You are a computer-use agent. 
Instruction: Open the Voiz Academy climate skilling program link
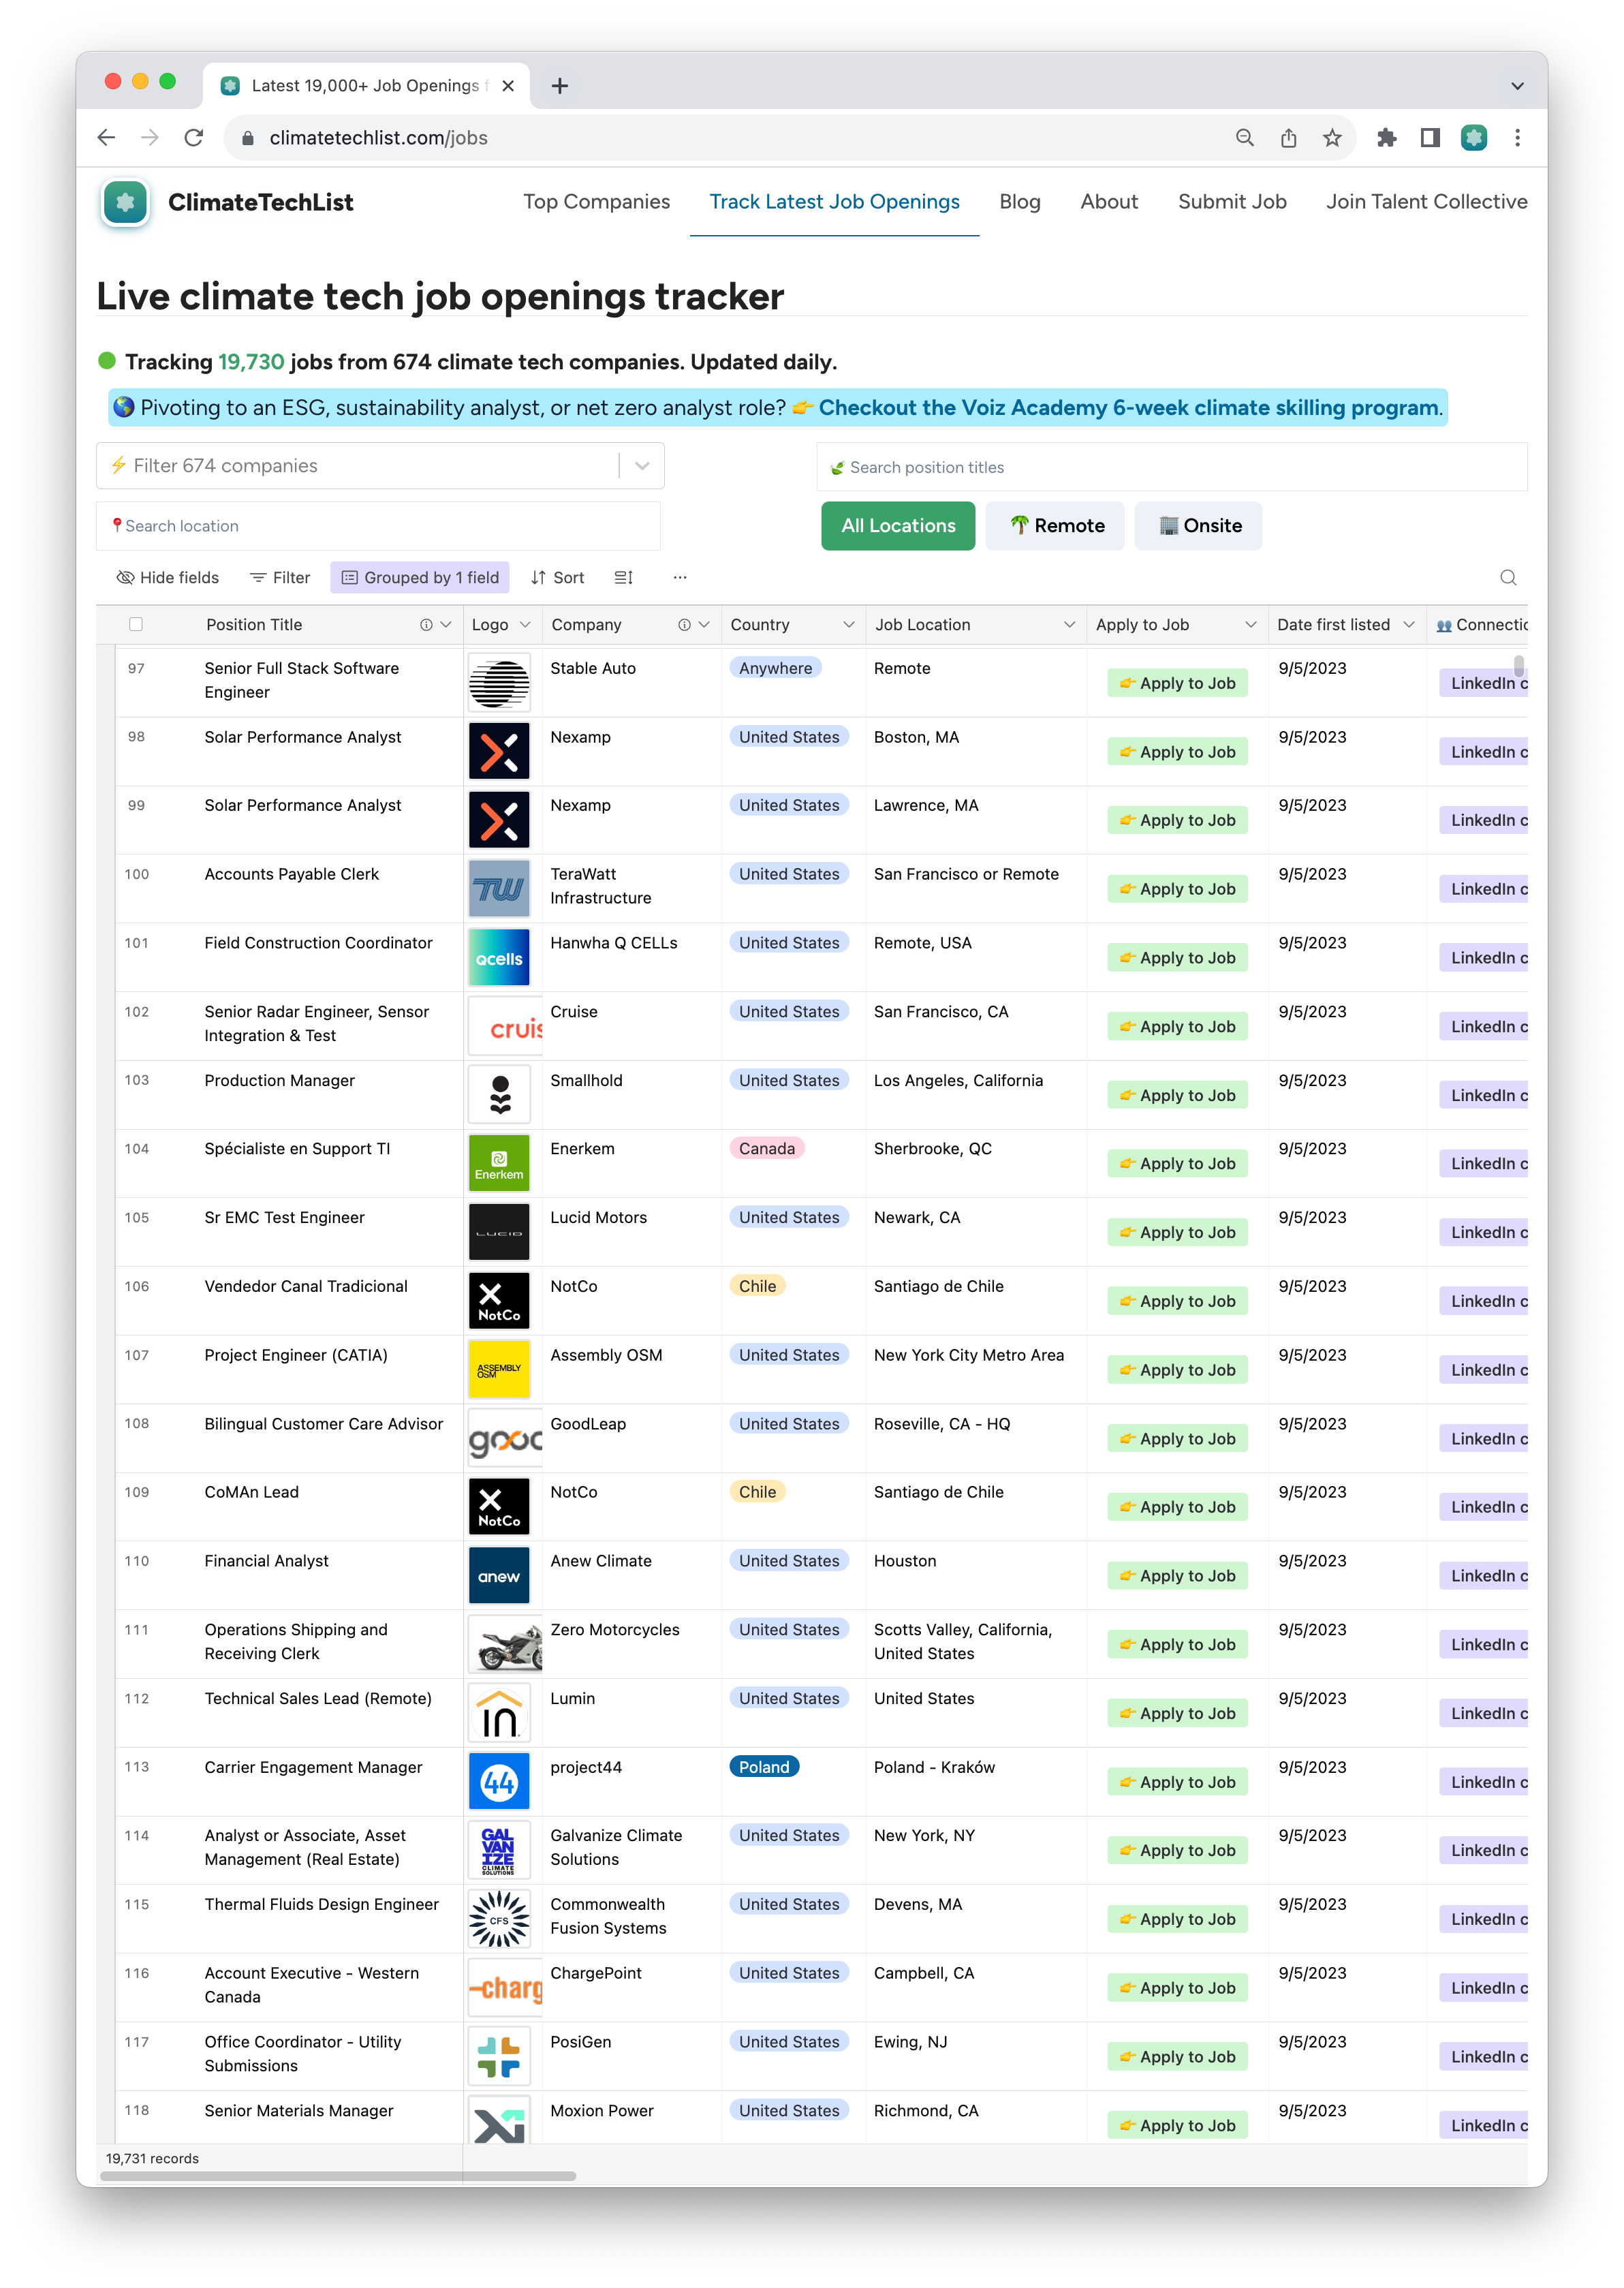(1130, 408)
